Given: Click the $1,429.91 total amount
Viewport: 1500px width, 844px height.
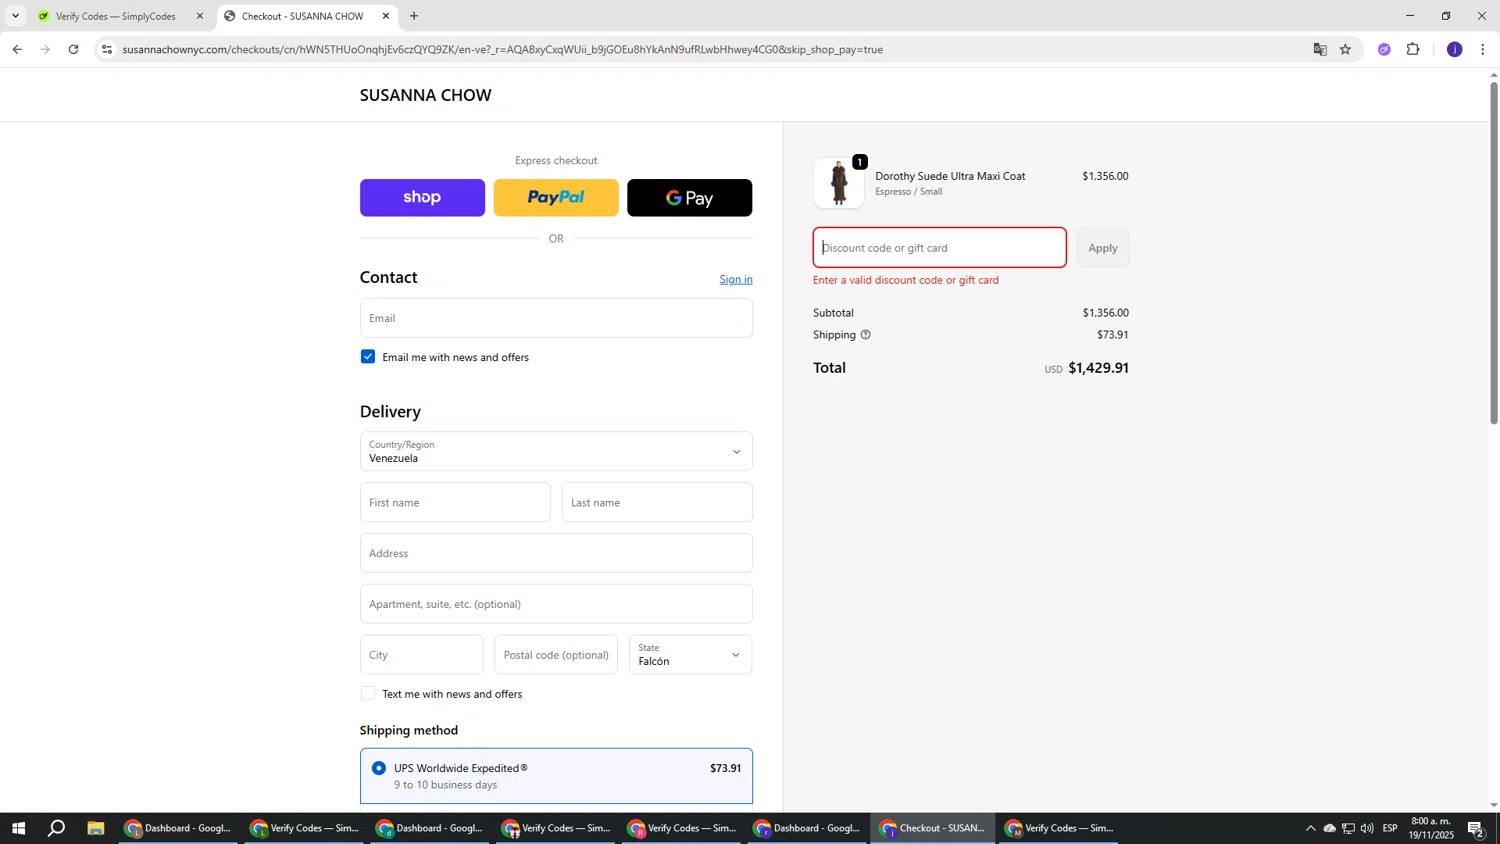Looking at the screenshot, I should (x=1098, y=368).
